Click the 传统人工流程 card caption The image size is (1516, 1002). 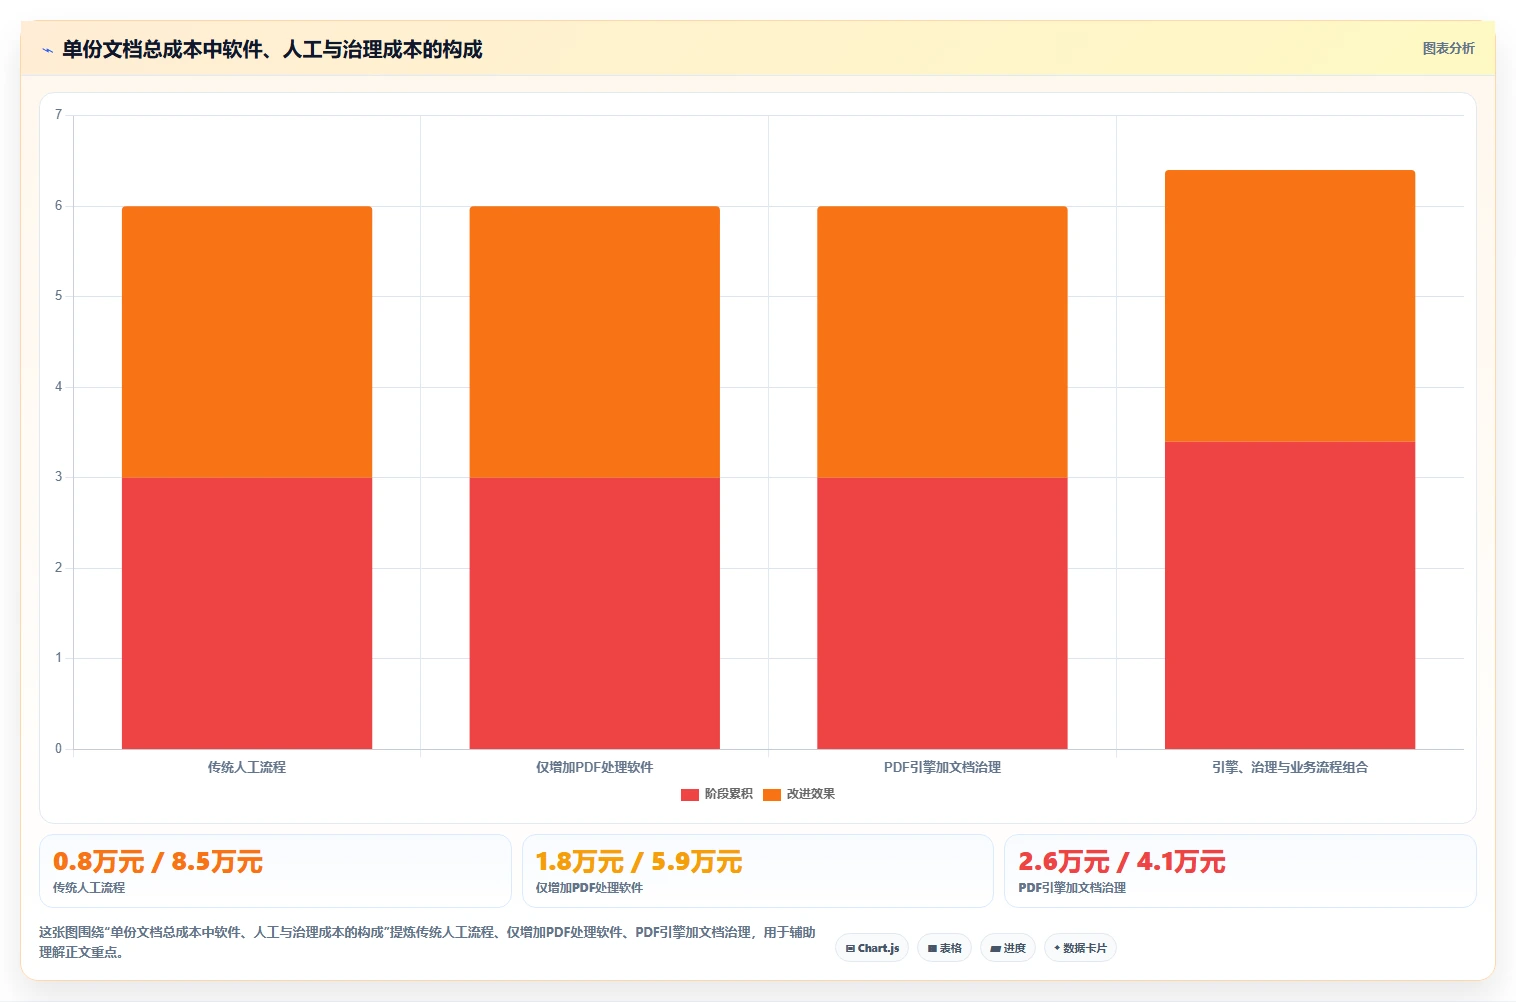89,888
